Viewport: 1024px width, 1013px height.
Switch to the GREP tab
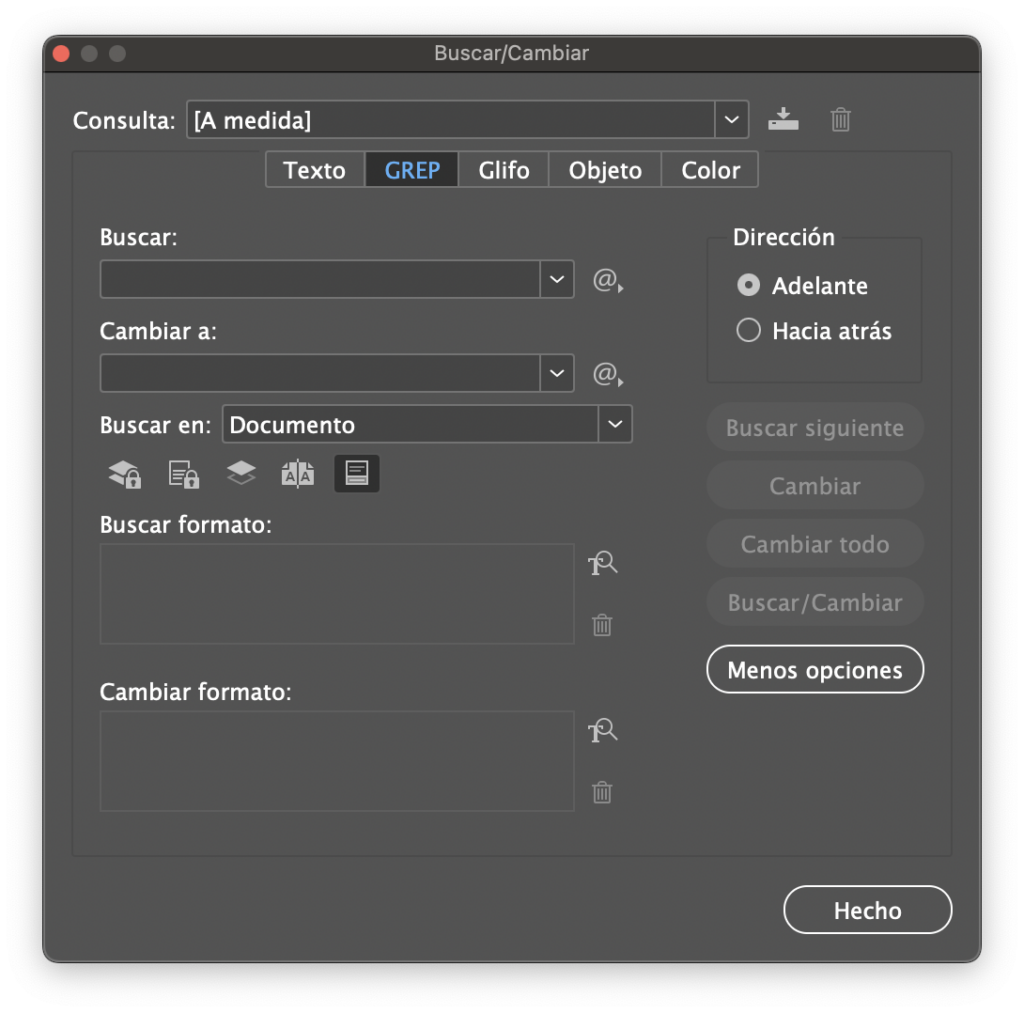pos(412,170)
